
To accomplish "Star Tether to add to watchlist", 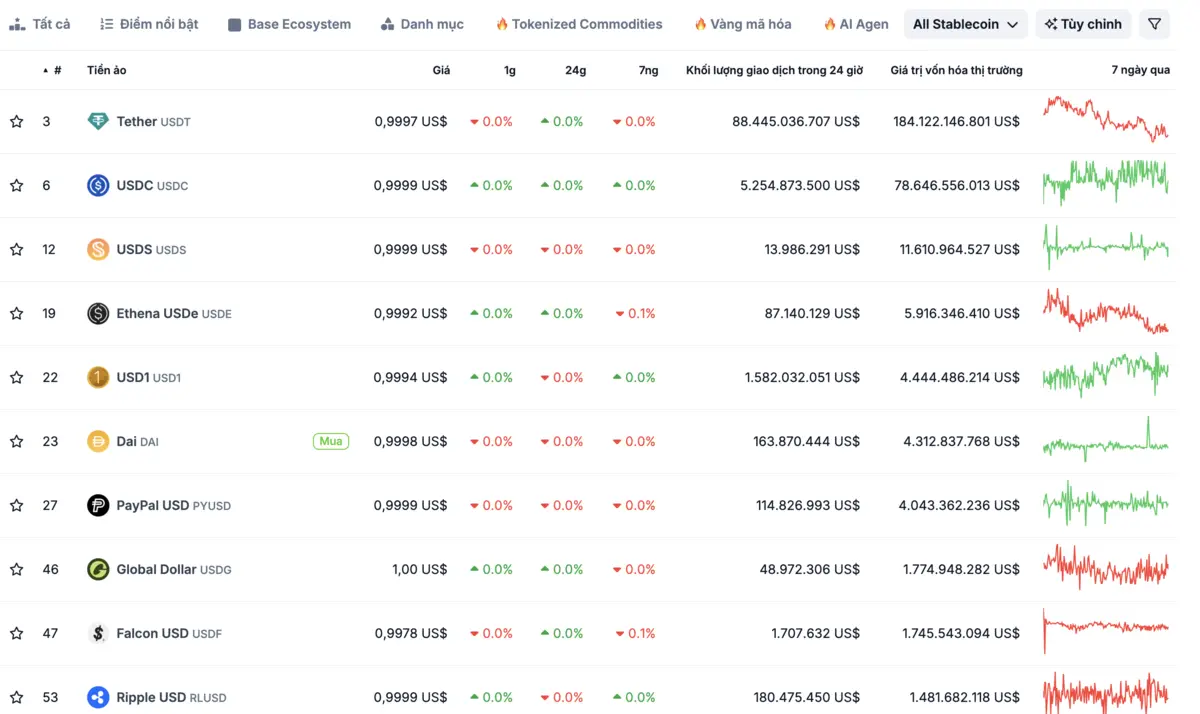I will pyautogui.click(x=16, y=121).
